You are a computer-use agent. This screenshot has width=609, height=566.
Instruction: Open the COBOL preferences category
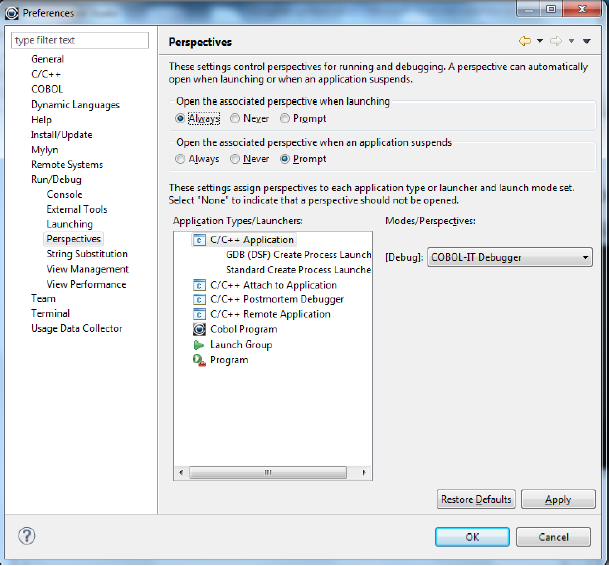[x=47, y=89]
